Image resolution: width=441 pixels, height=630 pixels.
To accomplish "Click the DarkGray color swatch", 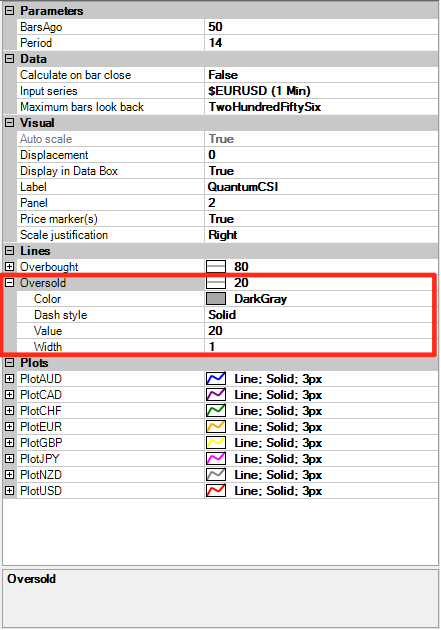I will tap(216, 299).
